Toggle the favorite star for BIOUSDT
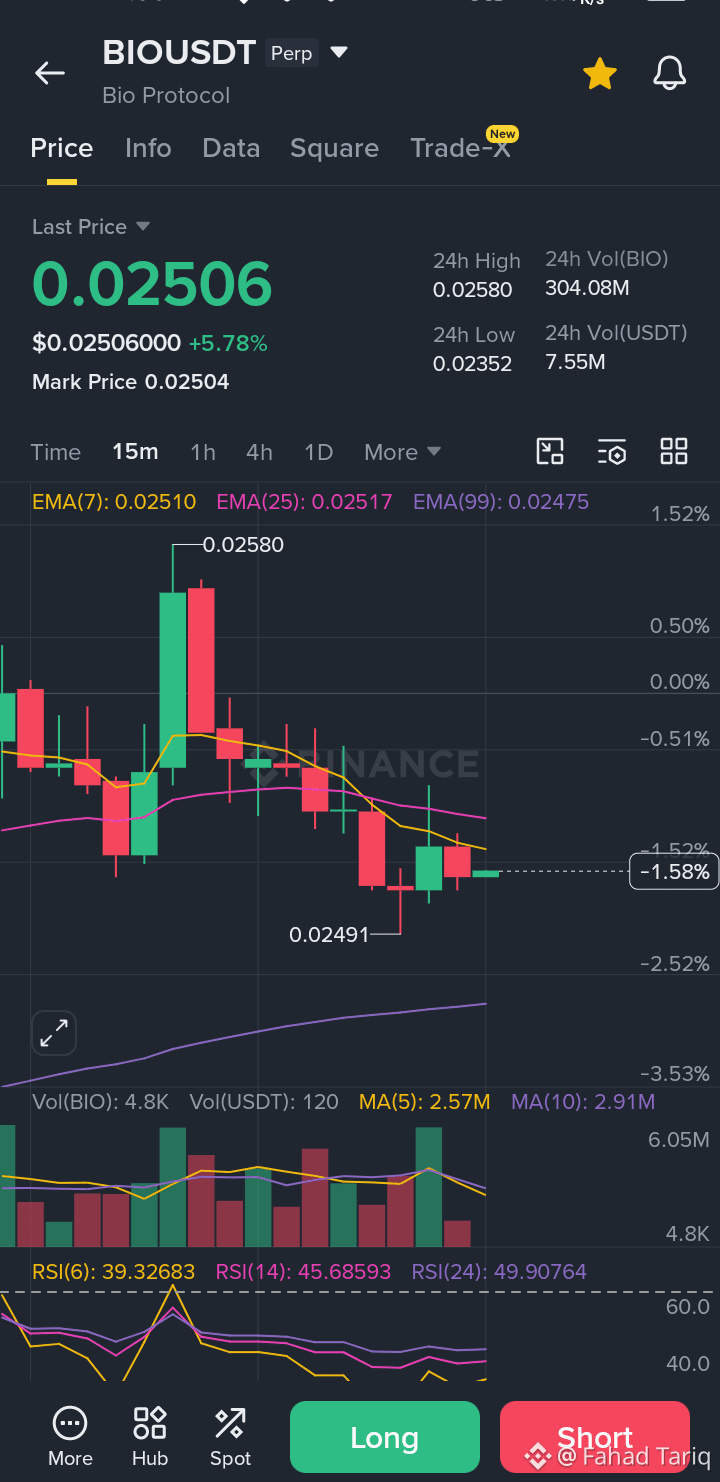 pyautogui.click(x=599, y=73)
